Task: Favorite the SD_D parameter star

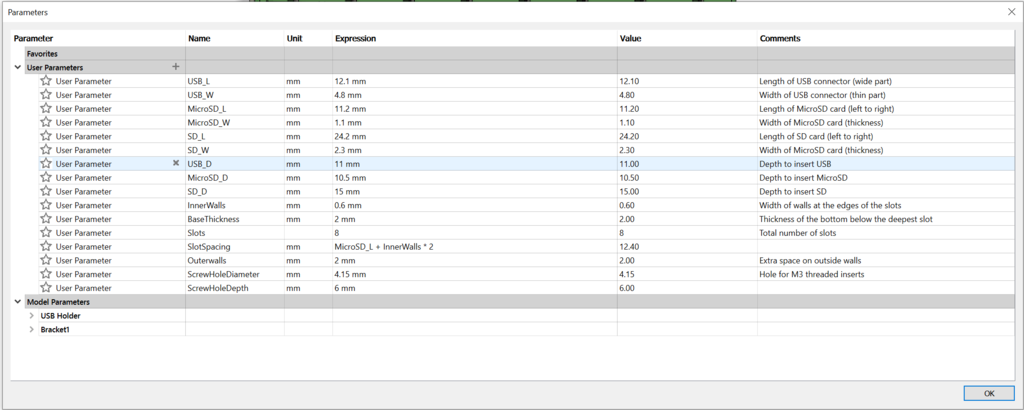Action: [x=46, y=191]
